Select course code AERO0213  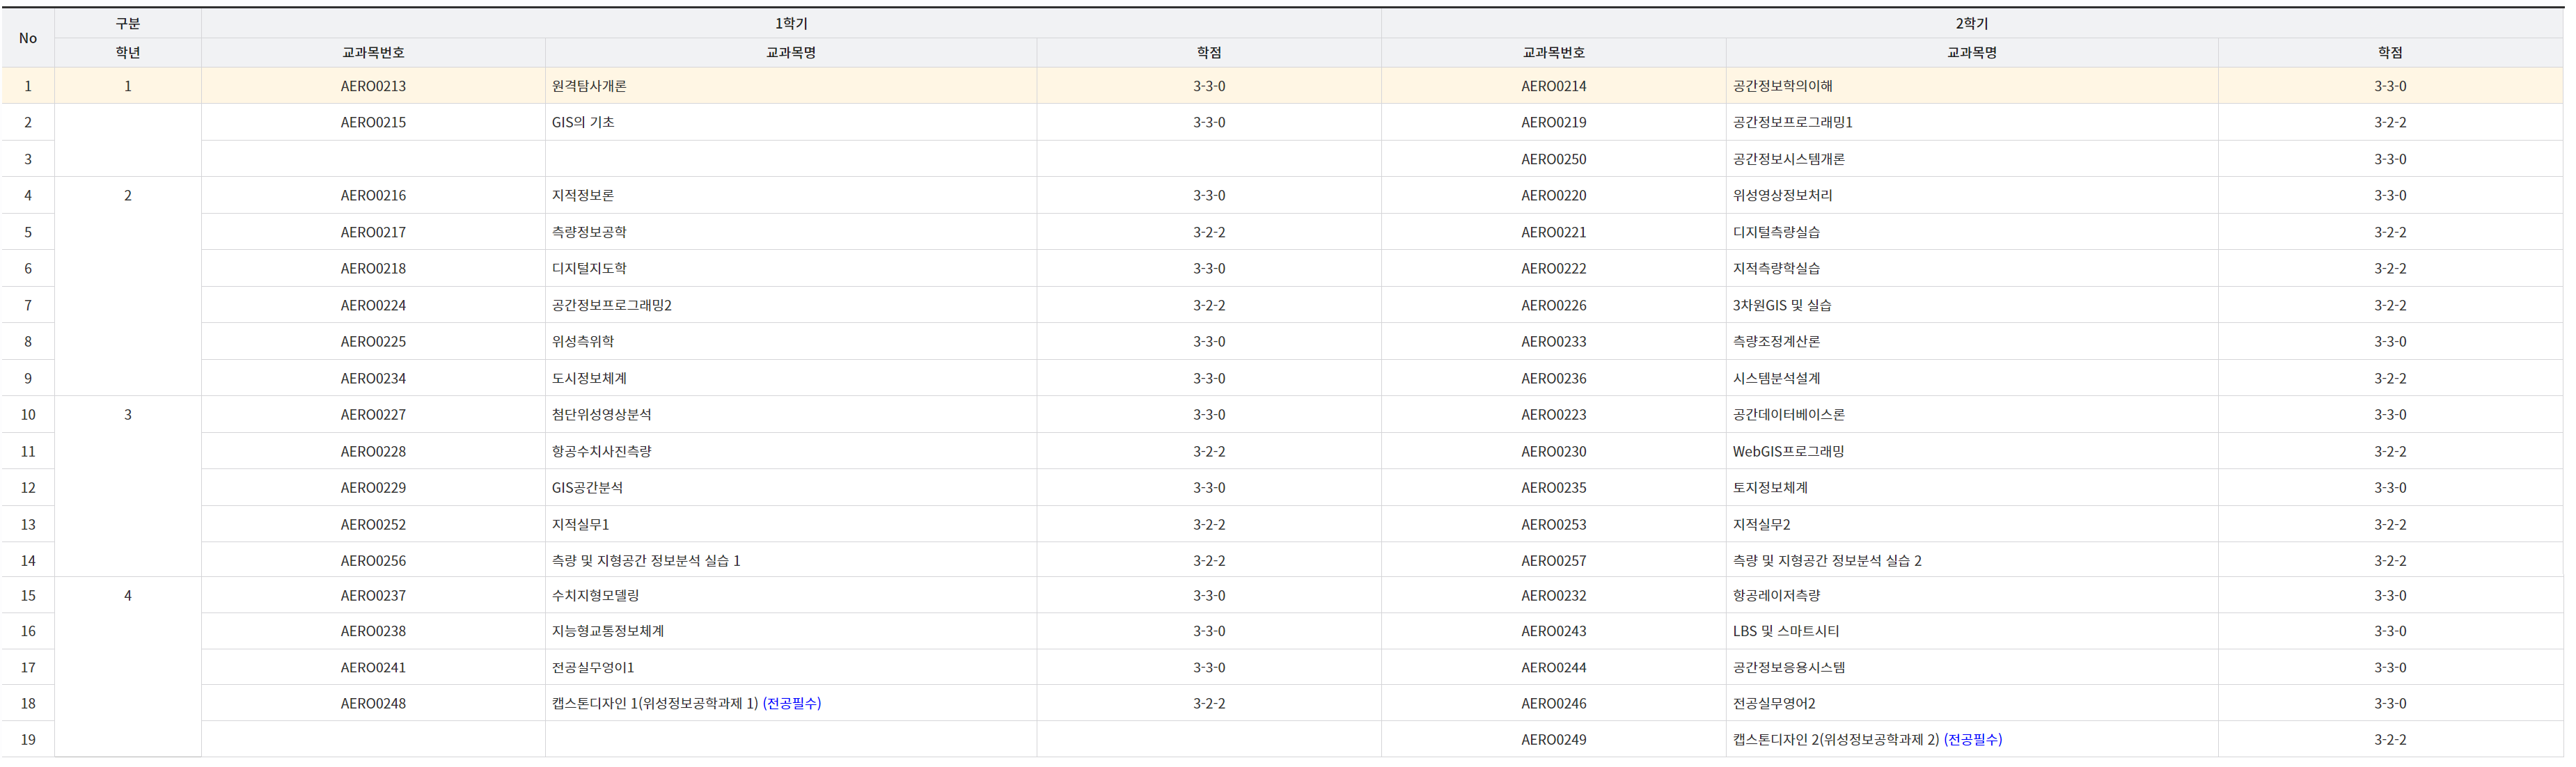373,86
